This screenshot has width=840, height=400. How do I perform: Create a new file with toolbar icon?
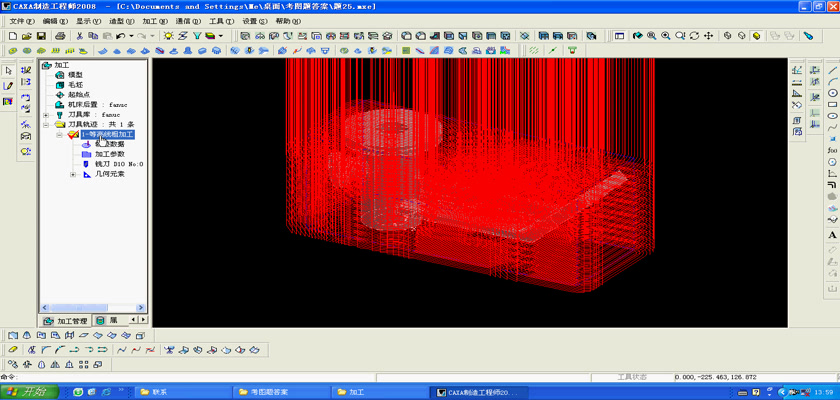point(13,36)
